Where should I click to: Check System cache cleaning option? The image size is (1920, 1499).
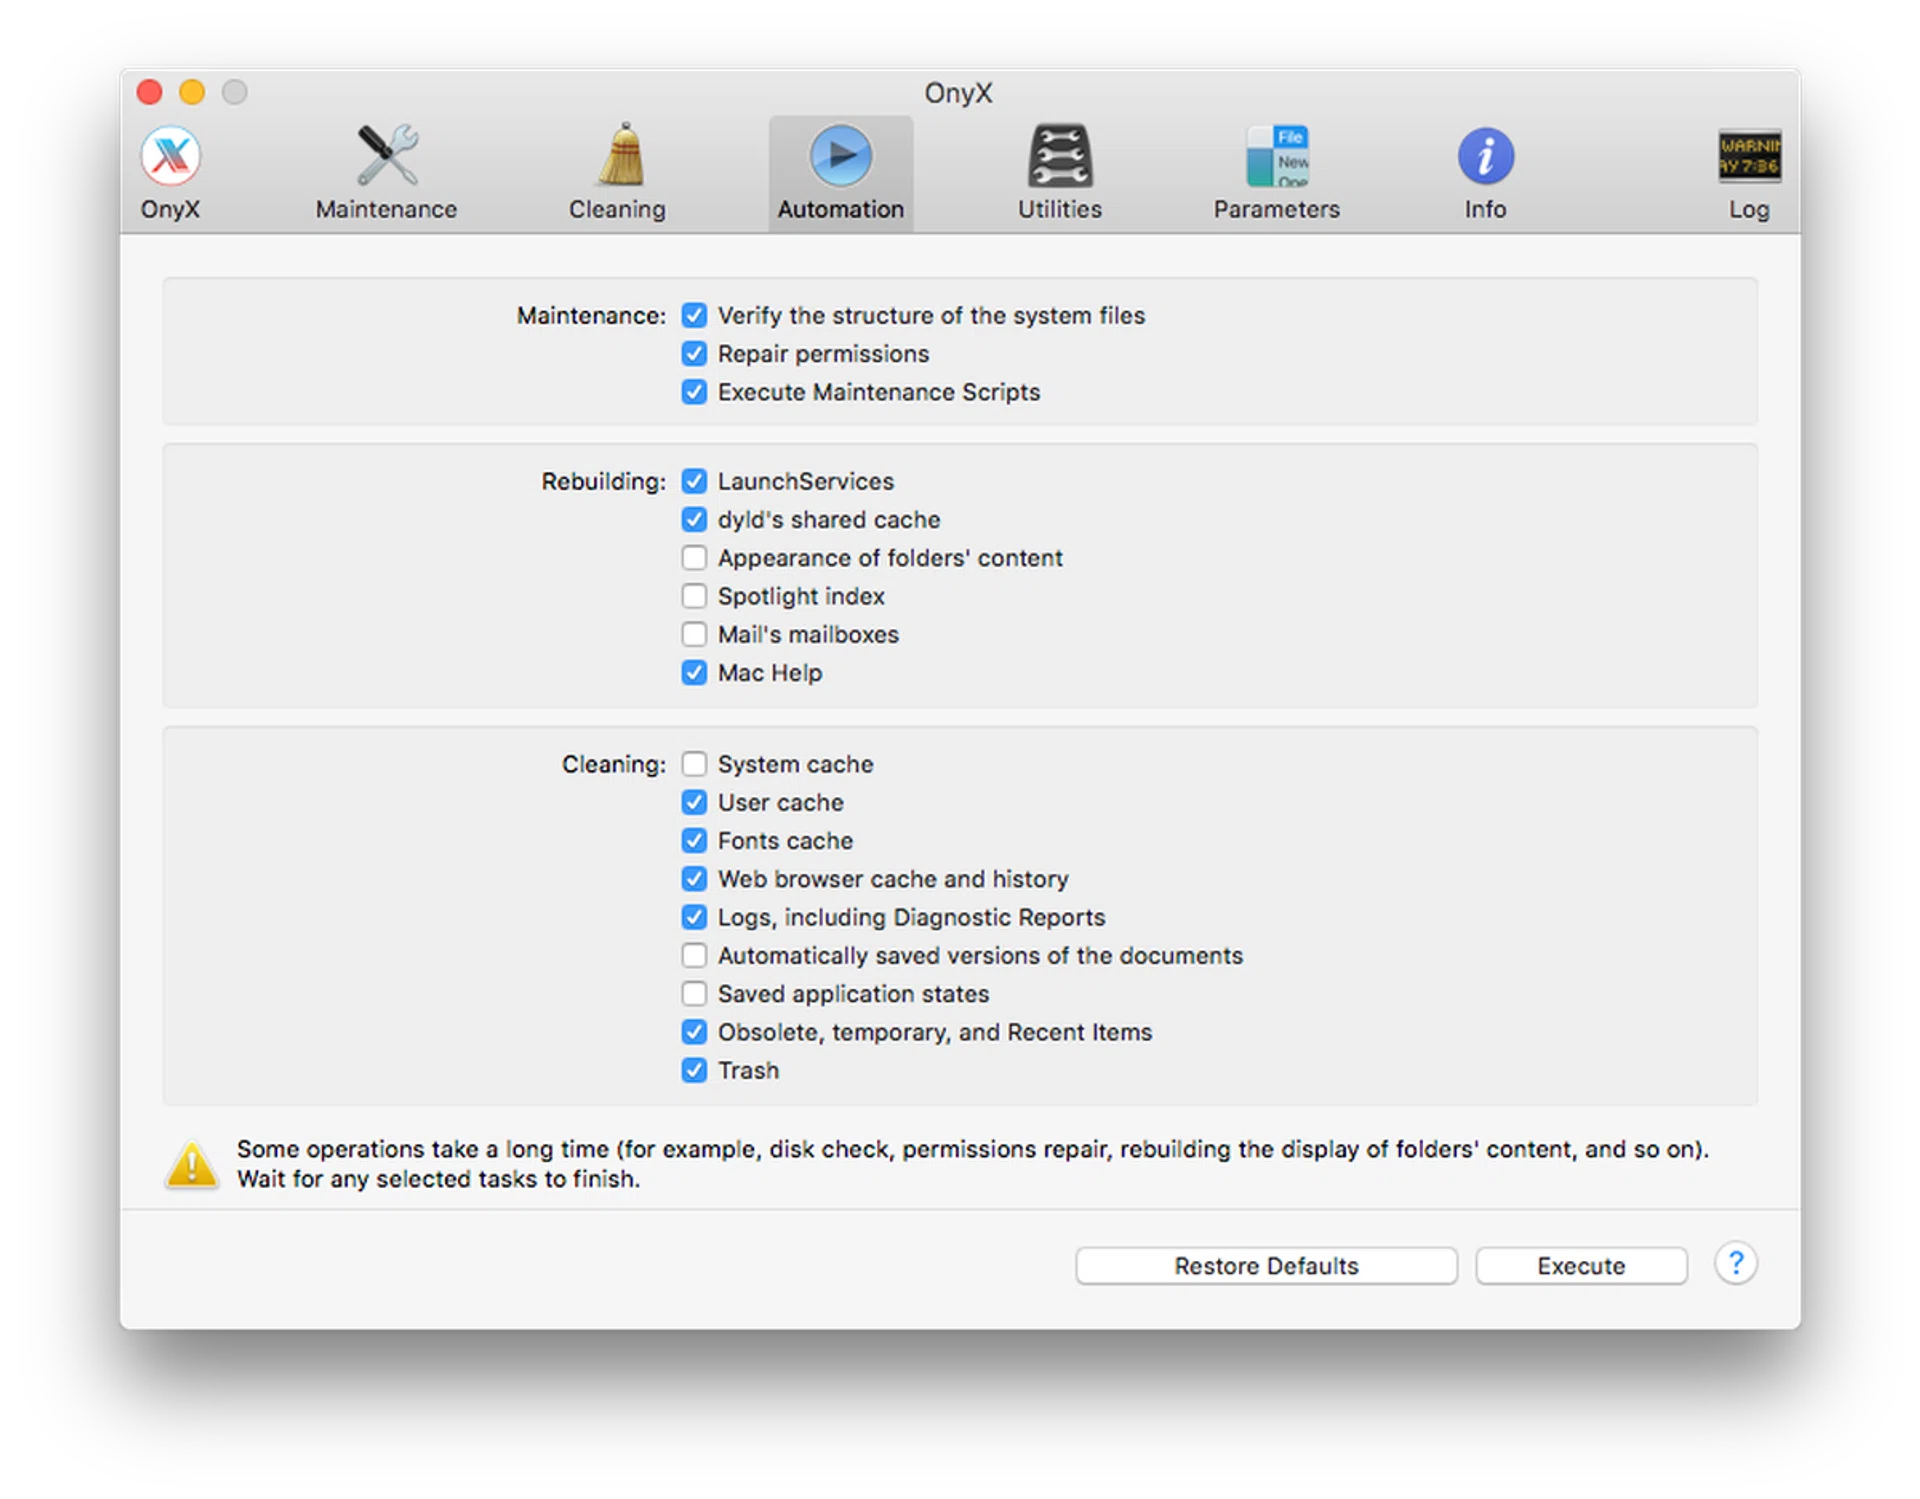(694, 765)
